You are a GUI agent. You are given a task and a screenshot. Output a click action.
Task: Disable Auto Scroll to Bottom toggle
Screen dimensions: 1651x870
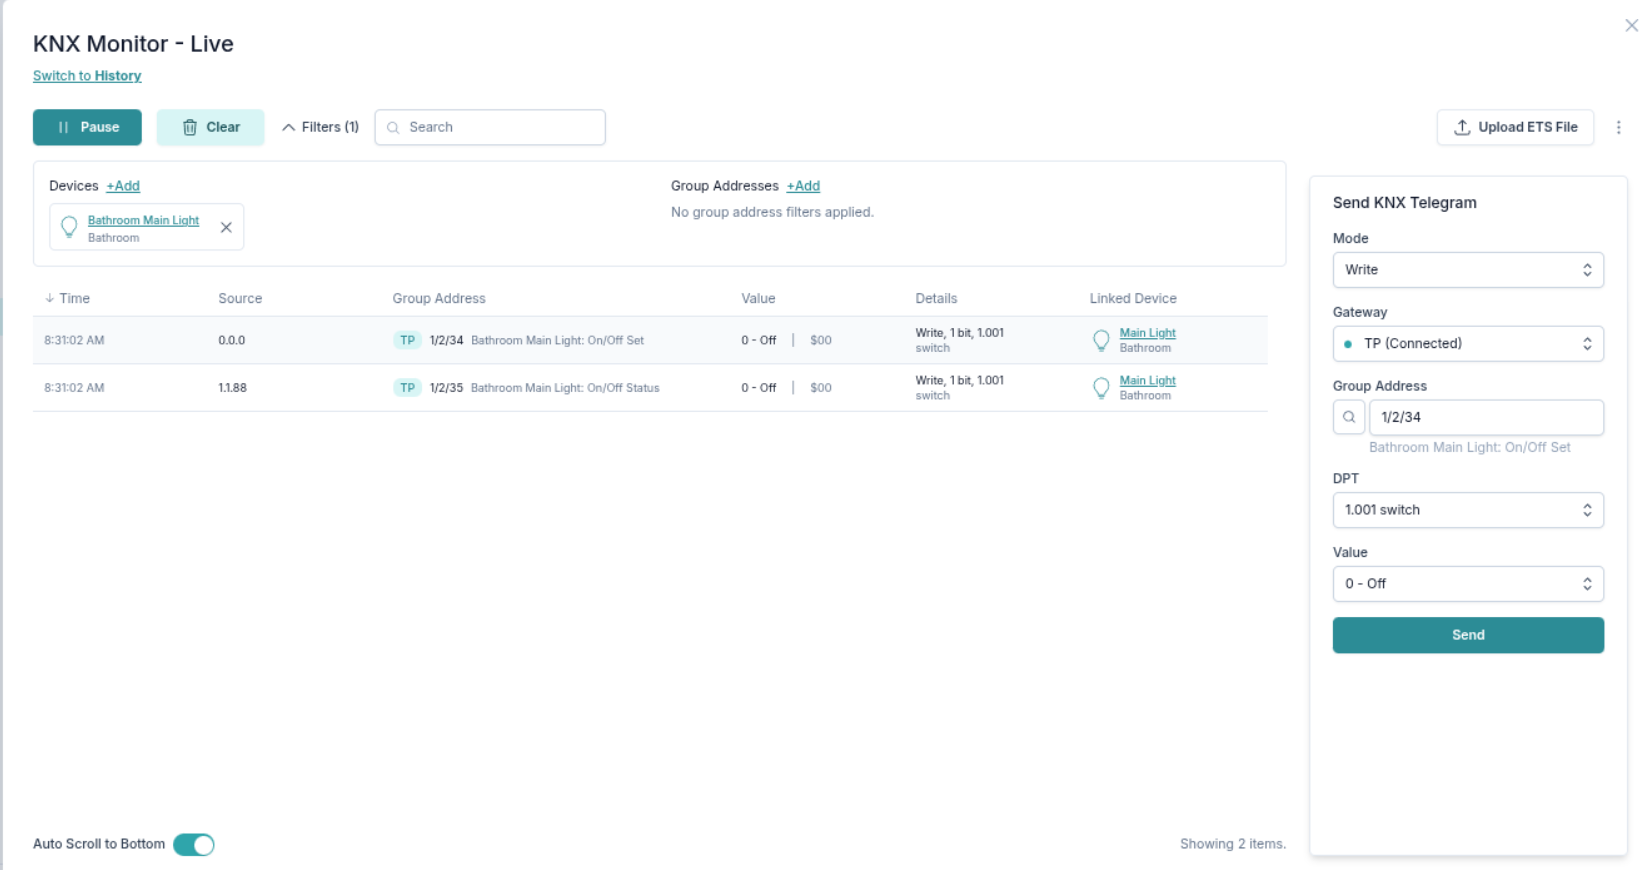[x=194, y=845]
